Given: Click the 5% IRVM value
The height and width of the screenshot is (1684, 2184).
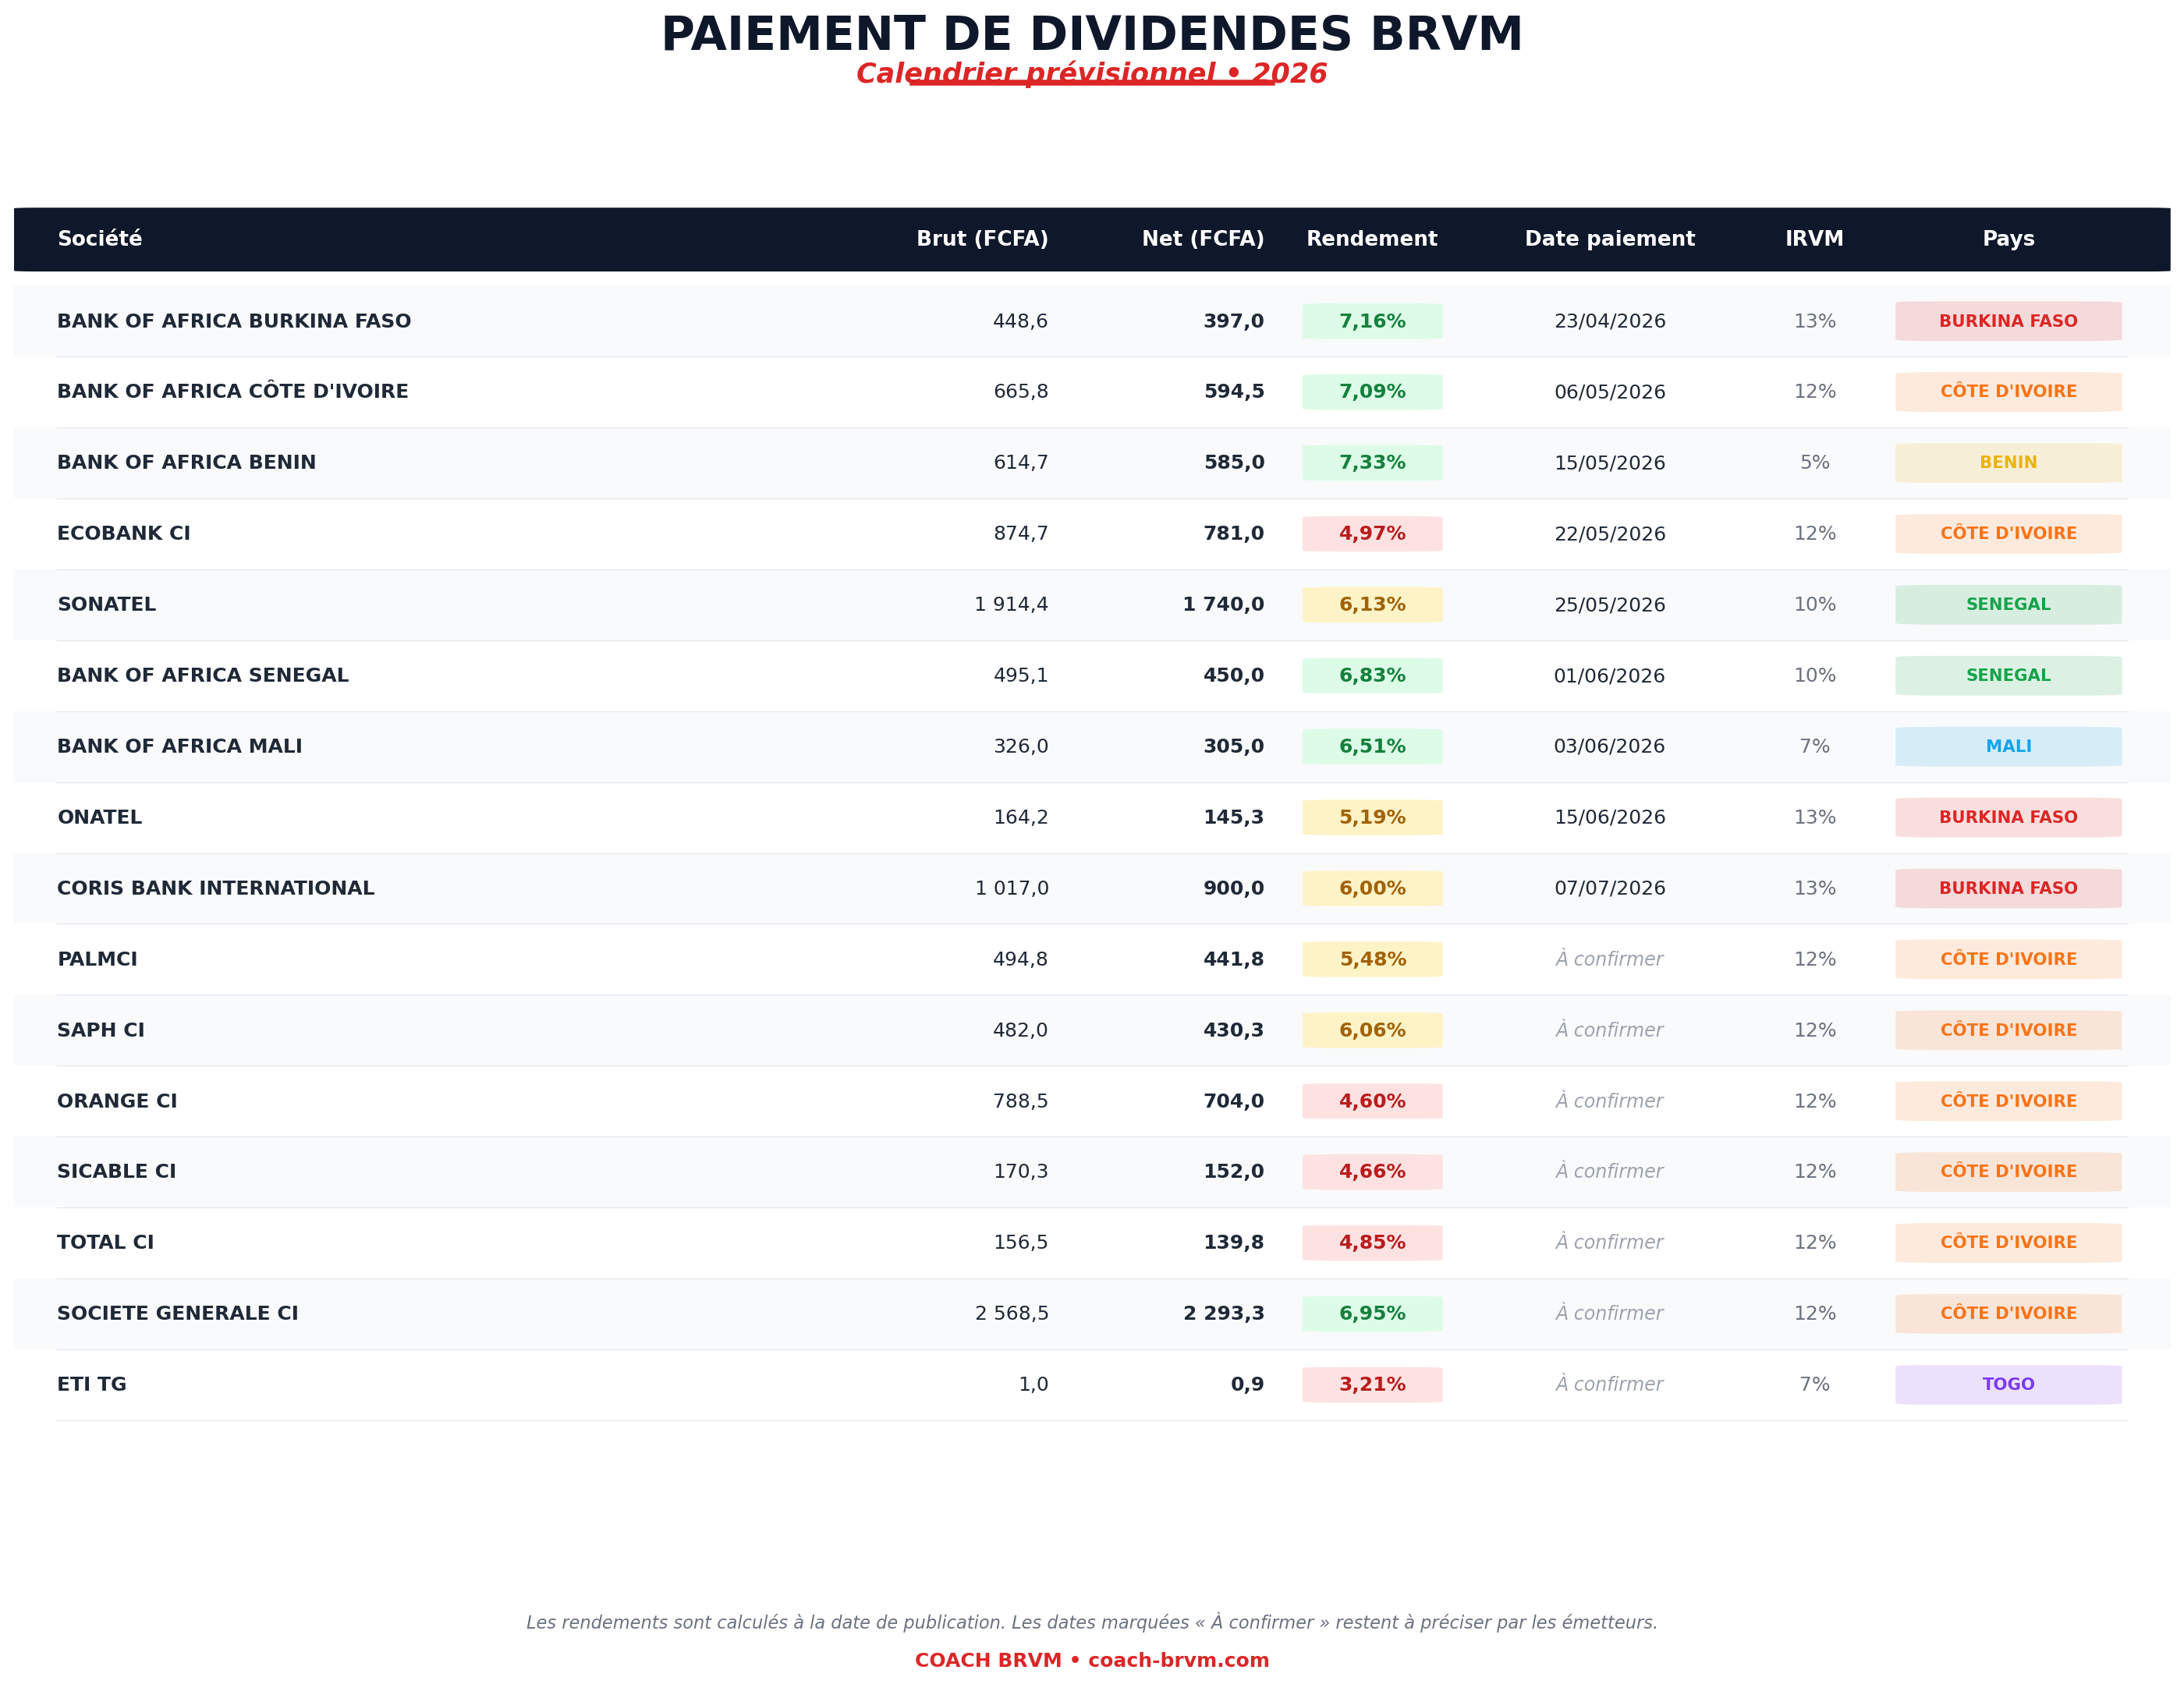Looking at the screenshot, I should pos(1814,463).
